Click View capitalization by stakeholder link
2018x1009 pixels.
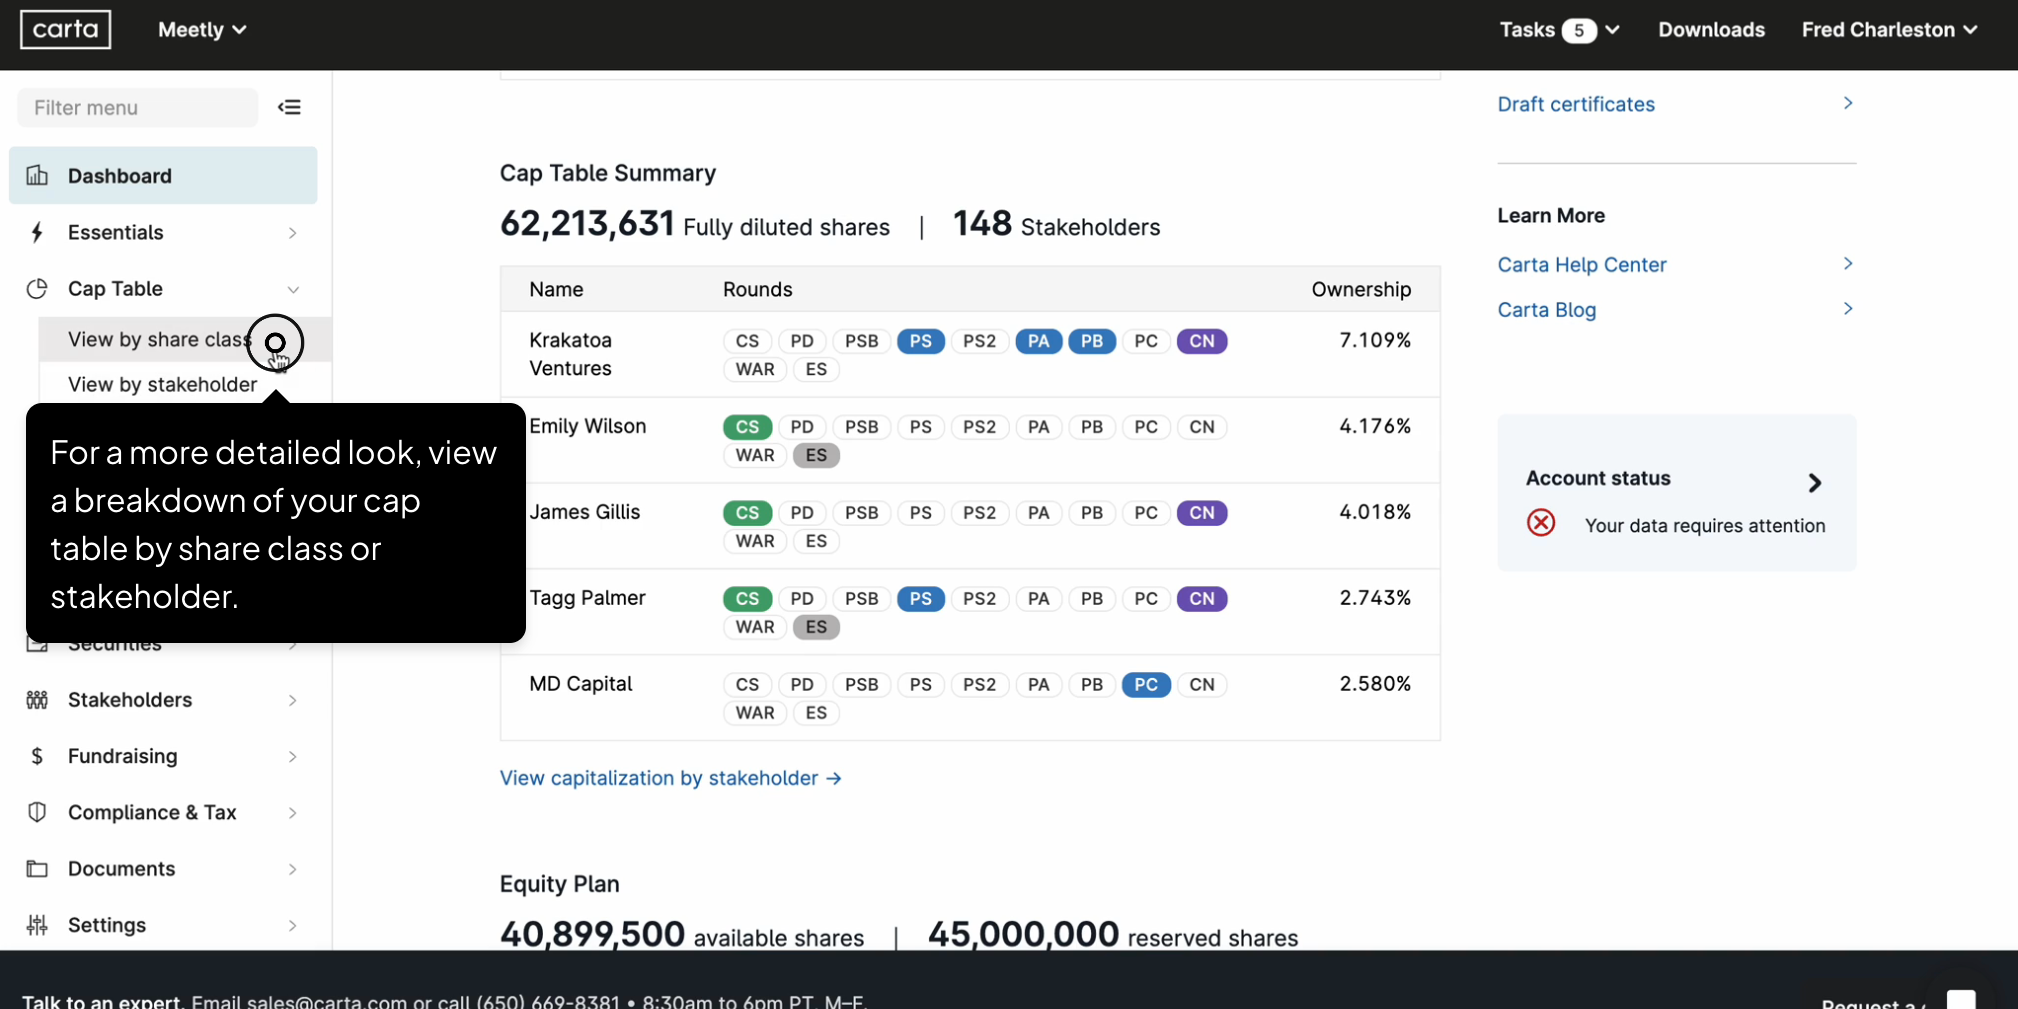[x=671, y=778]
